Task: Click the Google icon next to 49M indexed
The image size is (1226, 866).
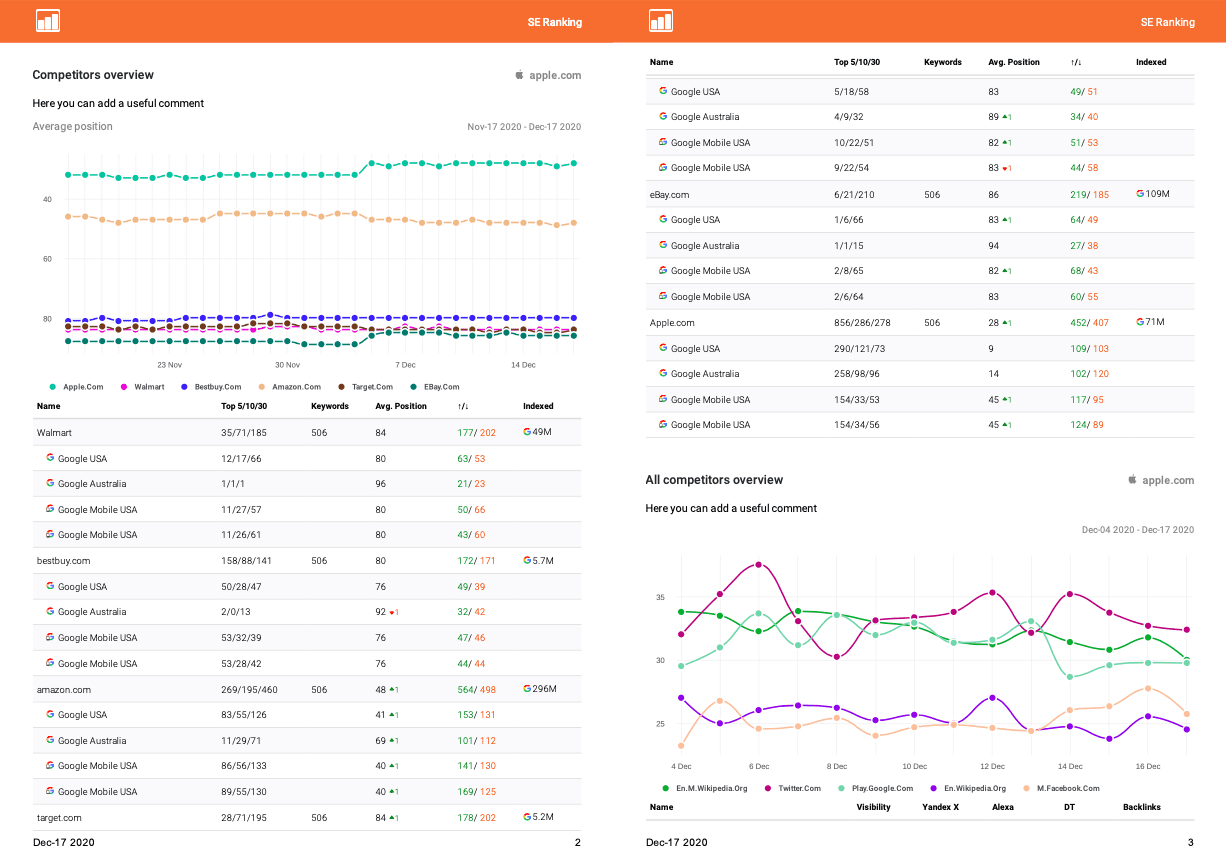Action: 527,432
